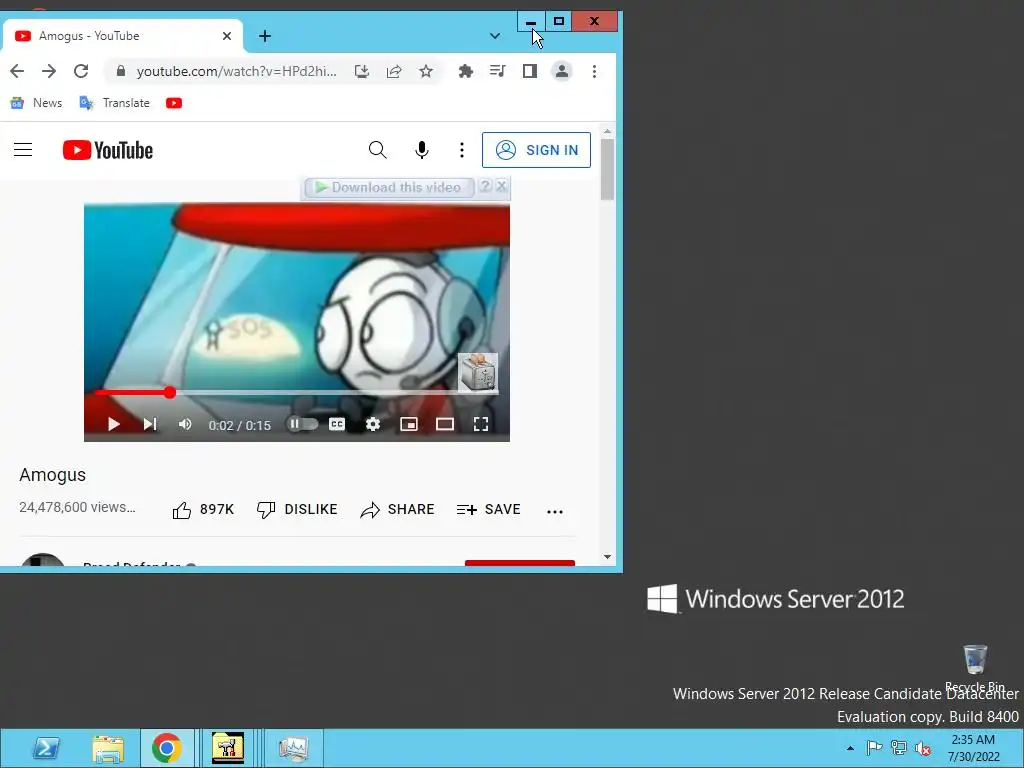Click muted speaker tray icon
This screenshot has height=768, width=1024.
923,748
